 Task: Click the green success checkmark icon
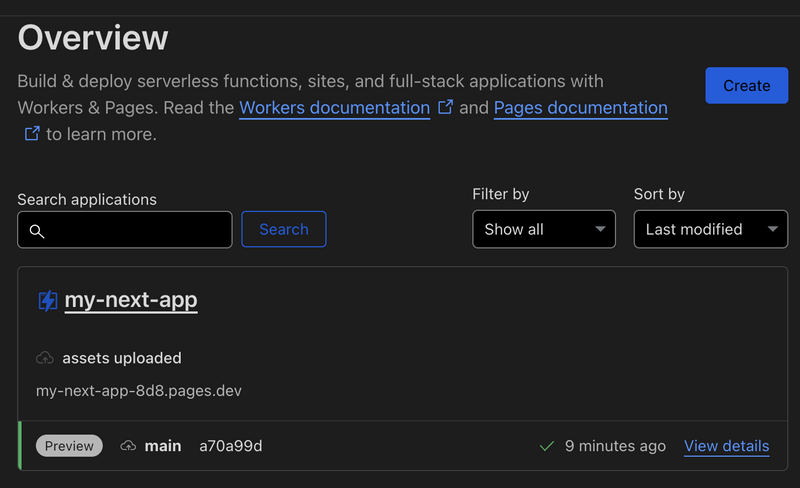(x=546, y=446)
